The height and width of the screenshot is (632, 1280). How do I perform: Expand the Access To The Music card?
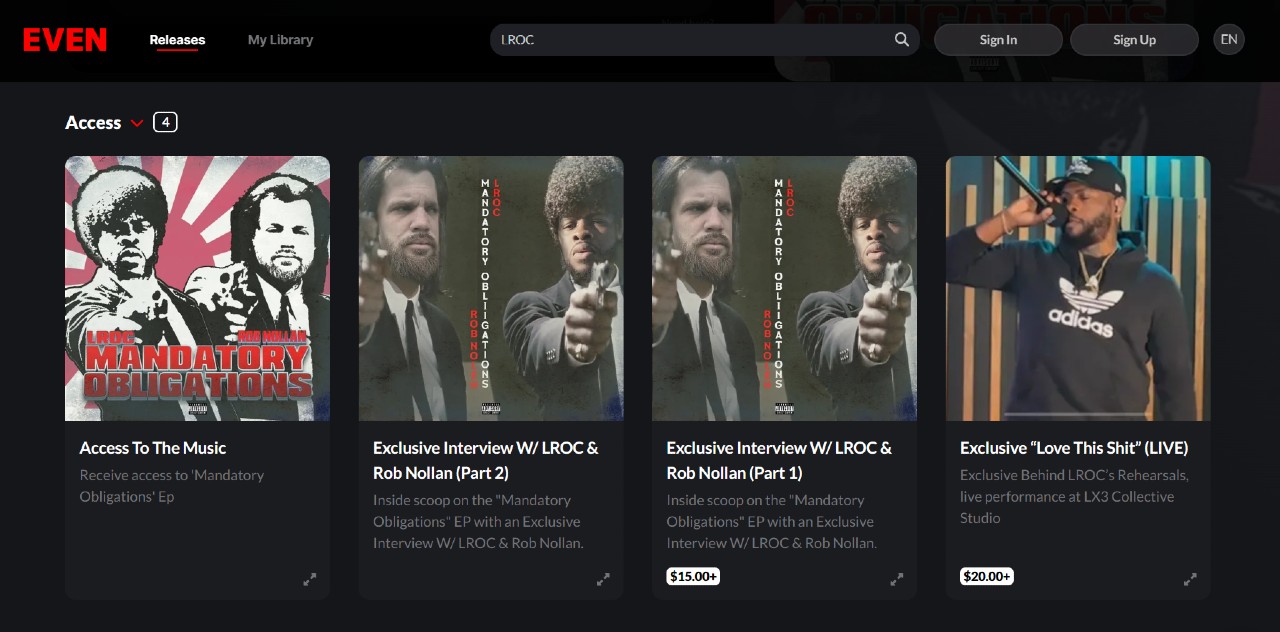coord(310,579)
